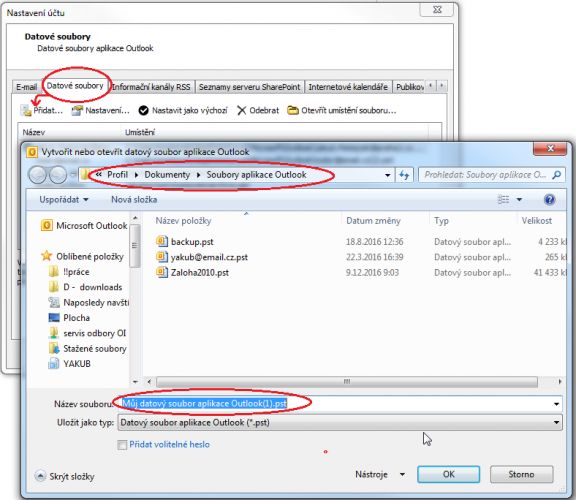576x500 pixels.
Task: Select the backup.pst file
Action: click(192, 242)
